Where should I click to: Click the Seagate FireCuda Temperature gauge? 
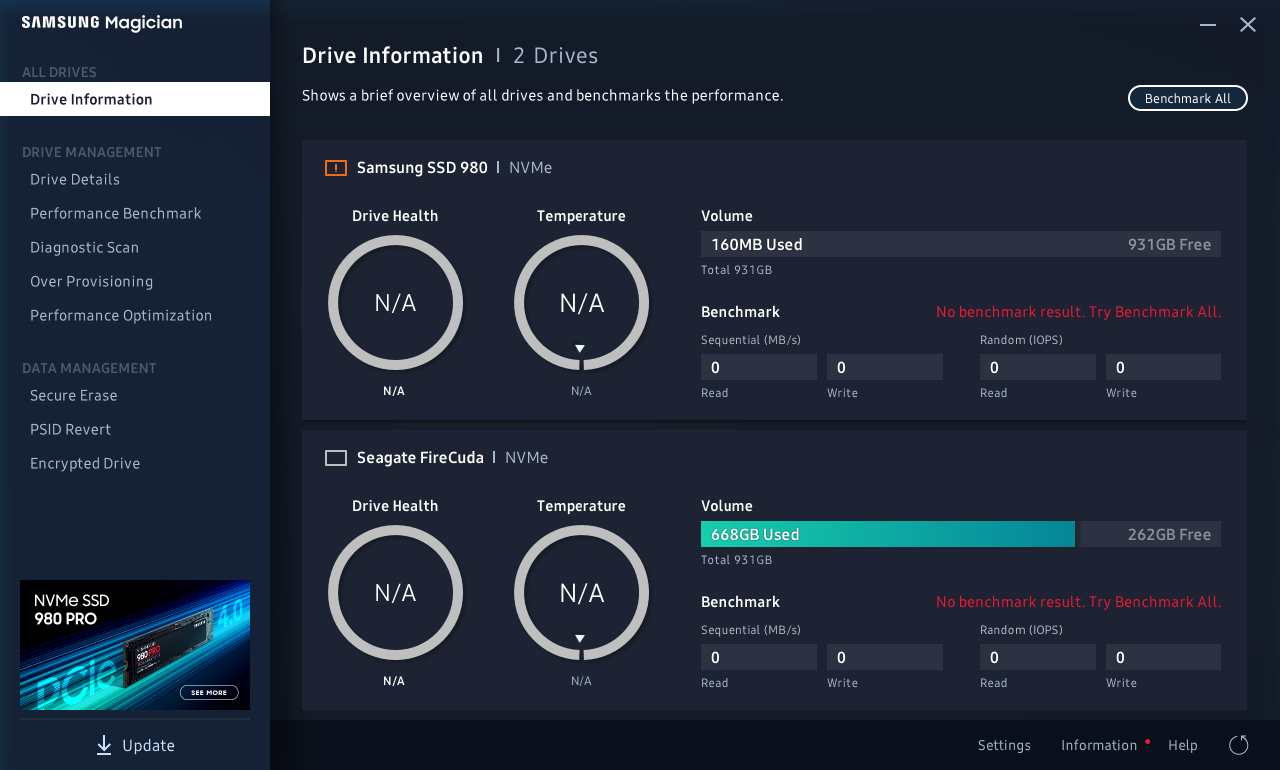click(x=581, y=593)
